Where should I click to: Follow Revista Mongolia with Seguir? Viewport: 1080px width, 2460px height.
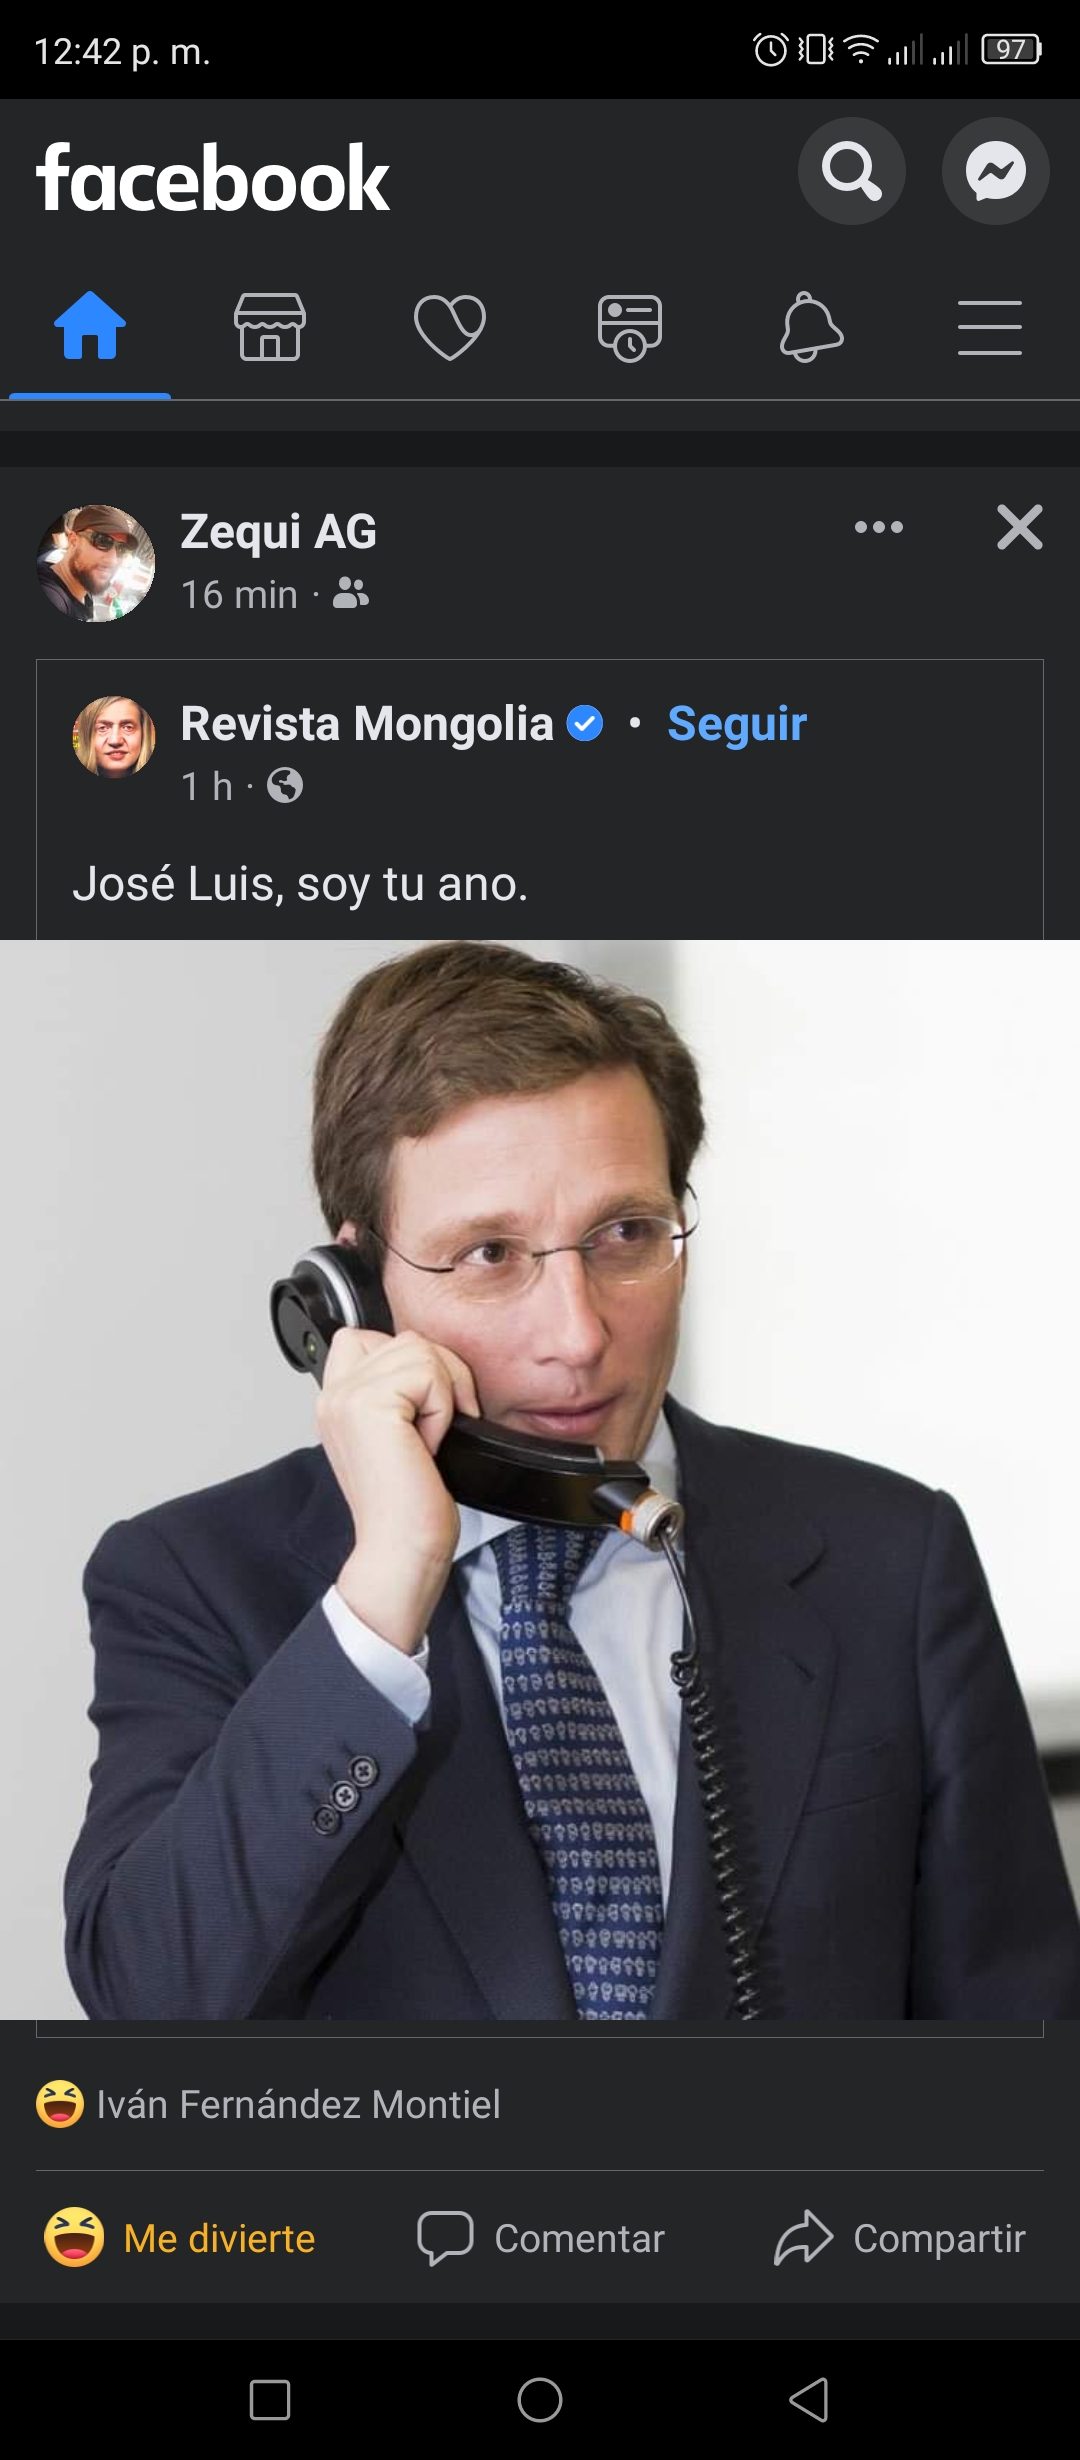[737, 724]
